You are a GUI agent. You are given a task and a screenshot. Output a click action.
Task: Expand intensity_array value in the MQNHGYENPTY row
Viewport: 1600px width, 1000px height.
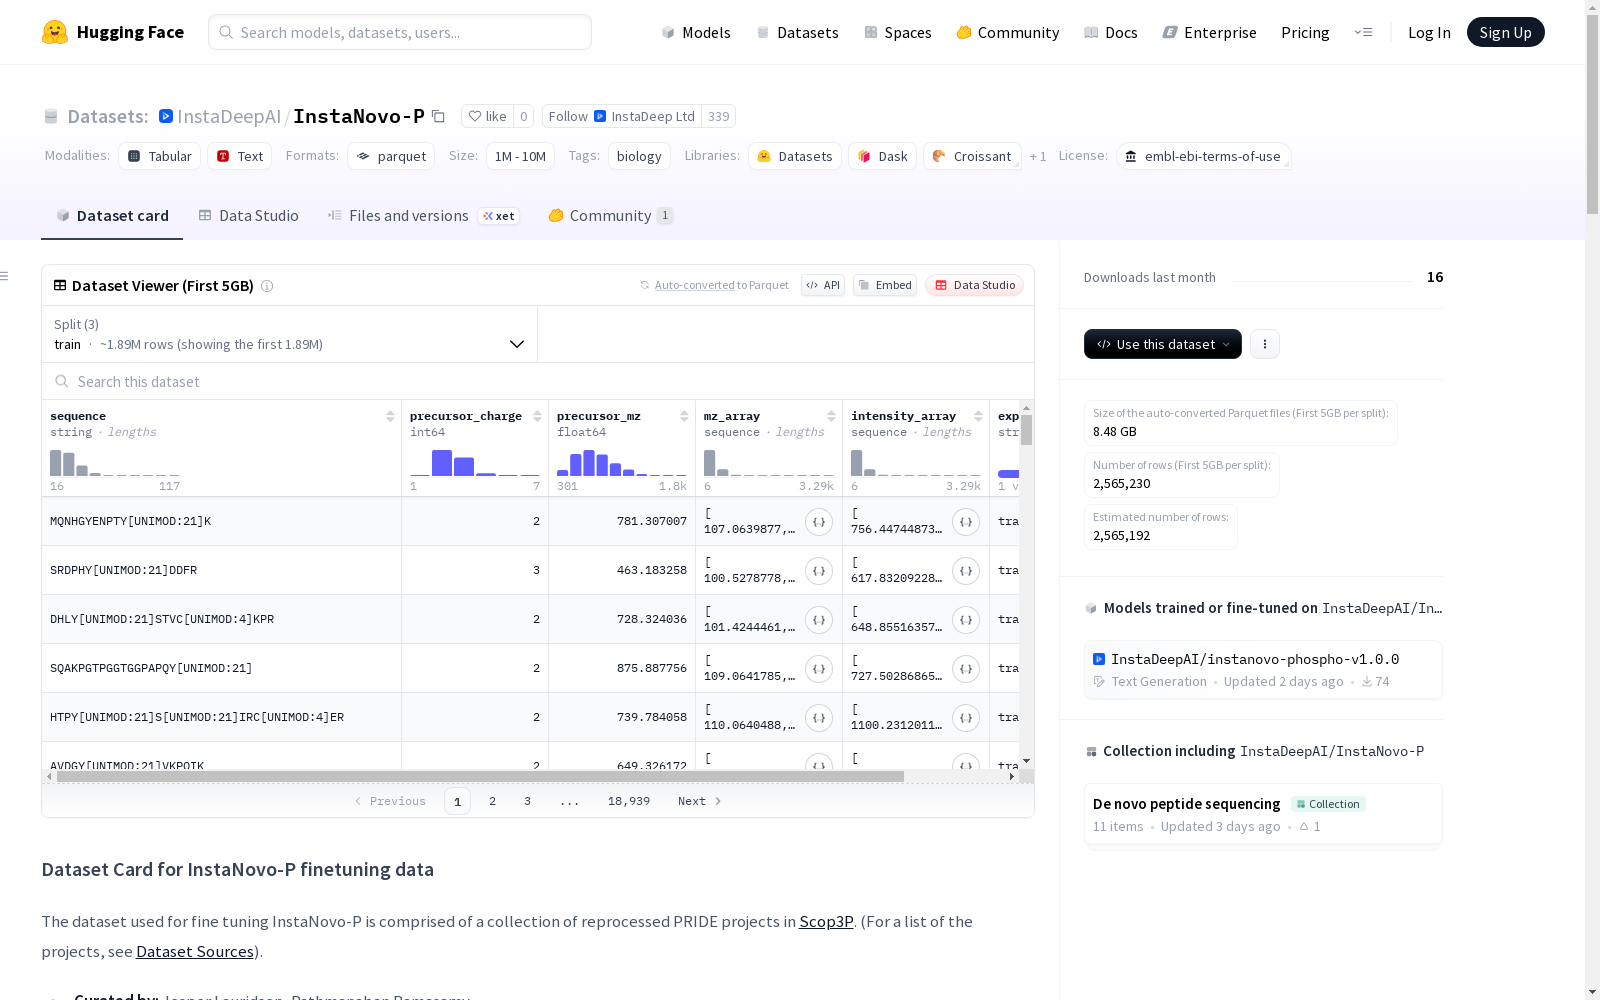966,521
